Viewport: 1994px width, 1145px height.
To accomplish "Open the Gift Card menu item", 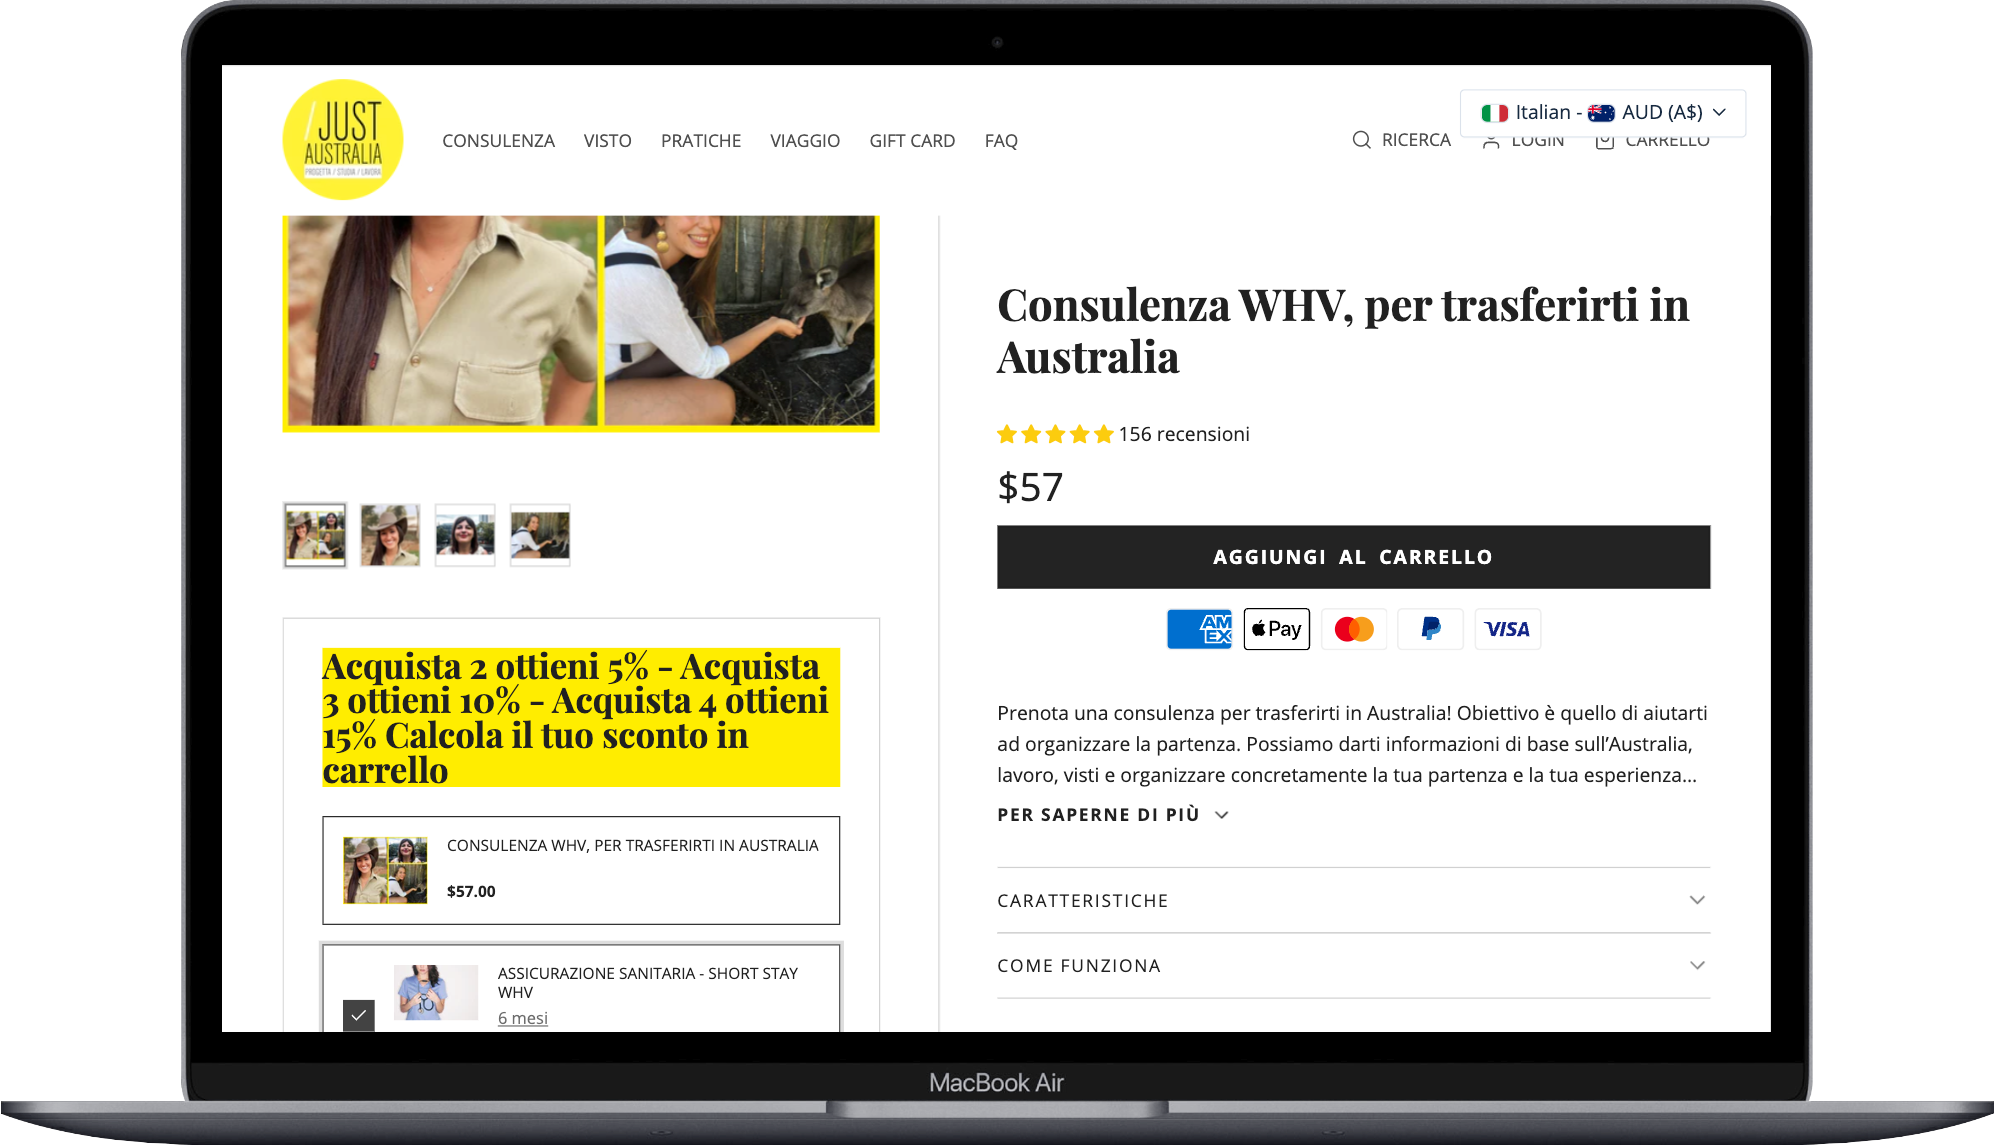I will [x=912, y=141].
